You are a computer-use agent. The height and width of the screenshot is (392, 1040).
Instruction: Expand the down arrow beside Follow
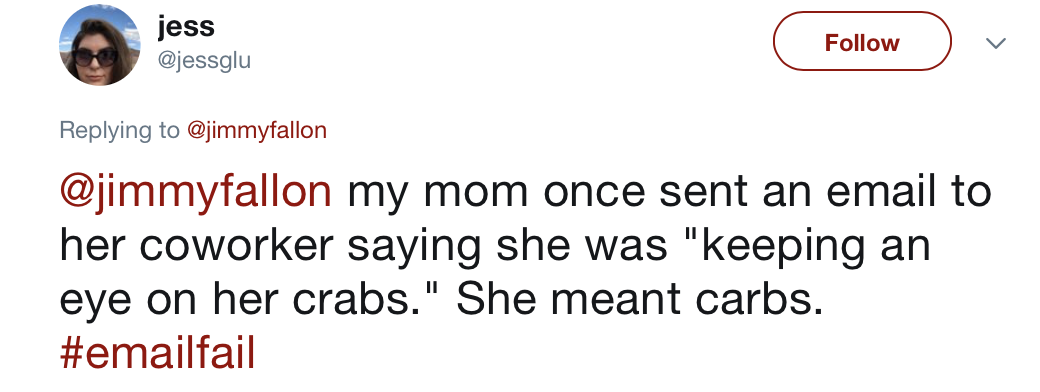click(996, 43)
